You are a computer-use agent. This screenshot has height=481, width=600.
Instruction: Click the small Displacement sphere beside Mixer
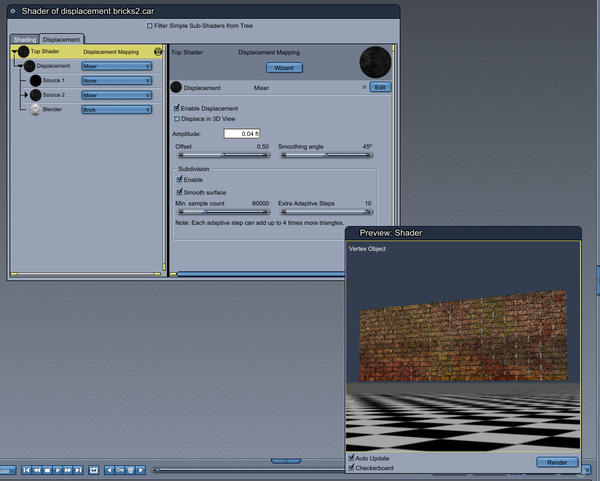(176, 87)
